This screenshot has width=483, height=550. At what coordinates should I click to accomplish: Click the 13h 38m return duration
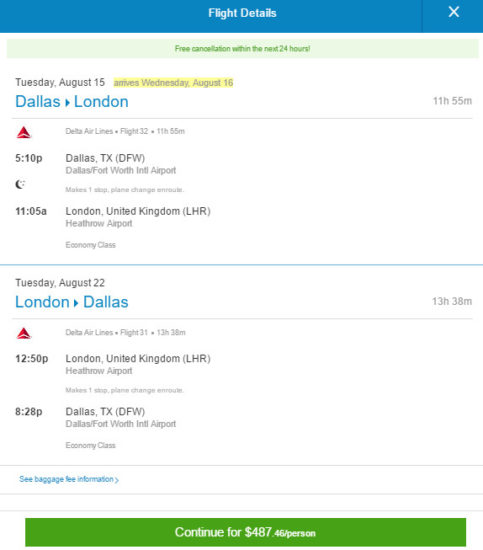tap(452, 301)
